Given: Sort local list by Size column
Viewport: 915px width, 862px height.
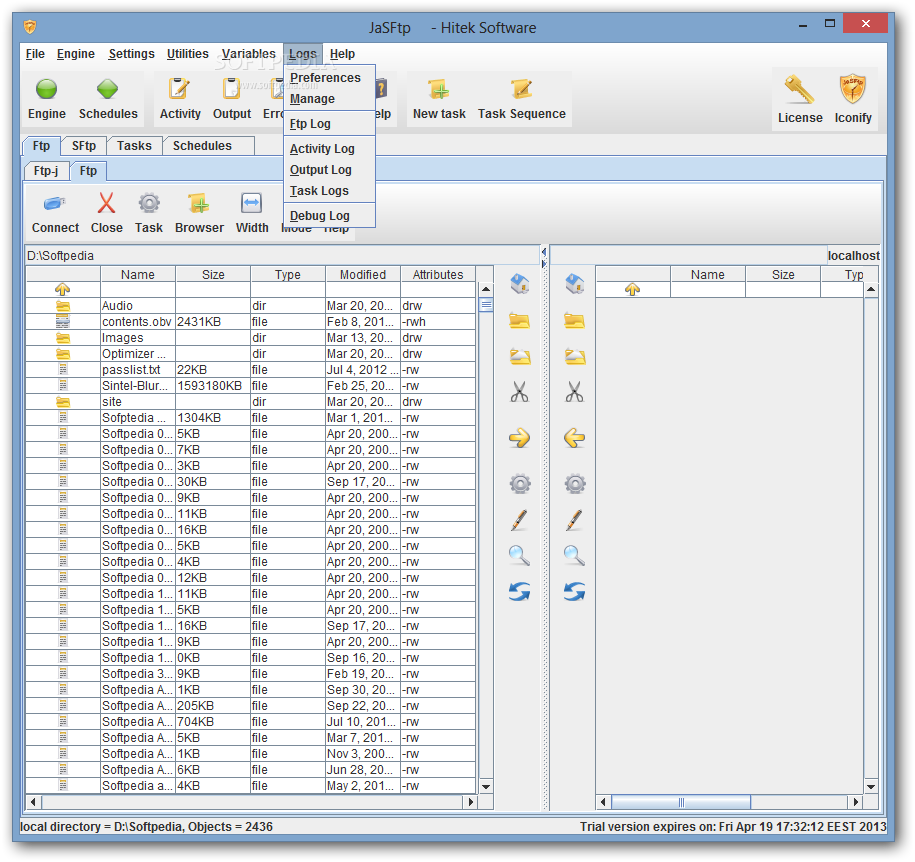Looking at the screenshot, I should click(x=213, y=274).
